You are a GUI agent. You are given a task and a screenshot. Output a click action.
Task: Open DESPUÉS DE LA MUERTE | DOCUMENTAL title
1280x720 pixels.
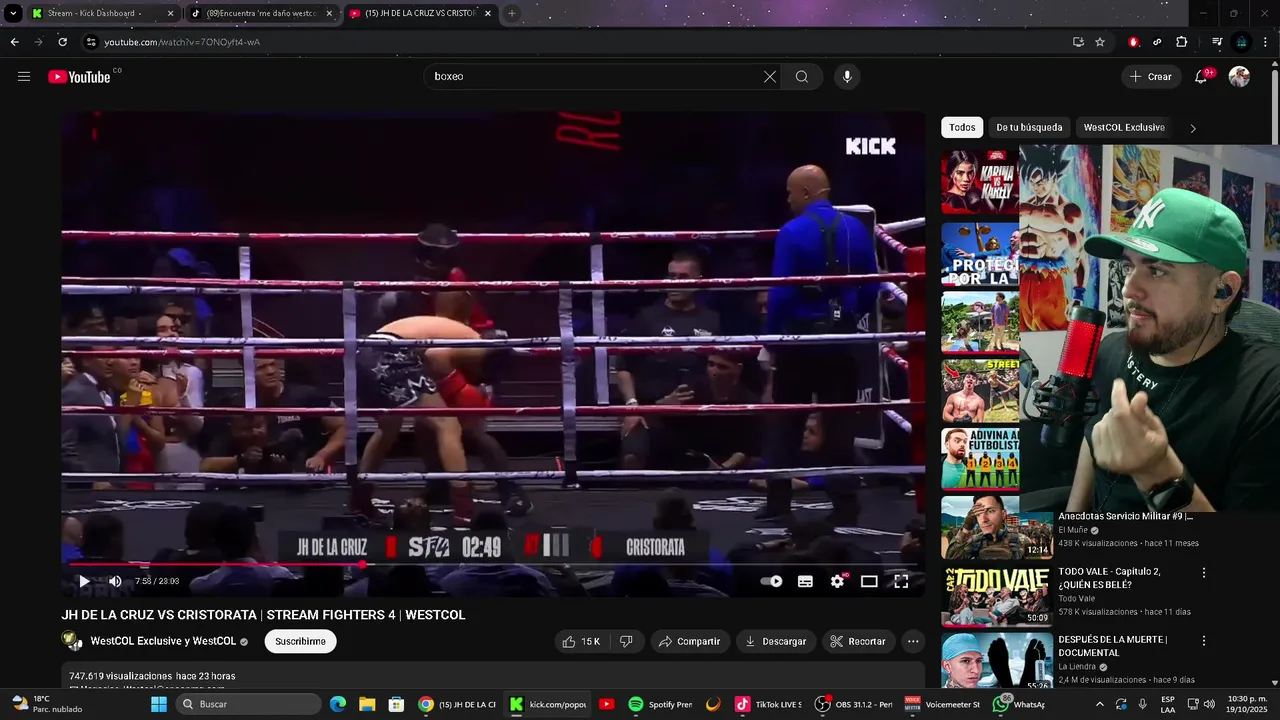point(1113,646)
